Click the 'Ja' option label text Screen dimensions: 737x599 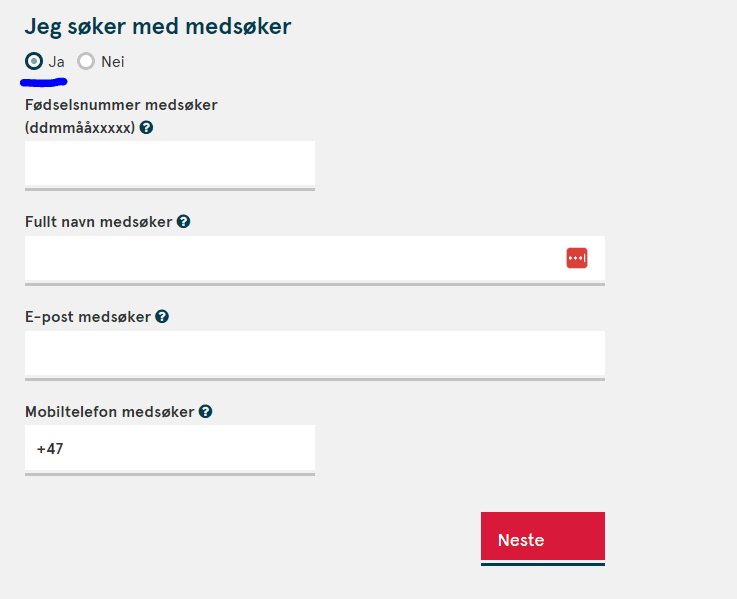click(57, 62)
